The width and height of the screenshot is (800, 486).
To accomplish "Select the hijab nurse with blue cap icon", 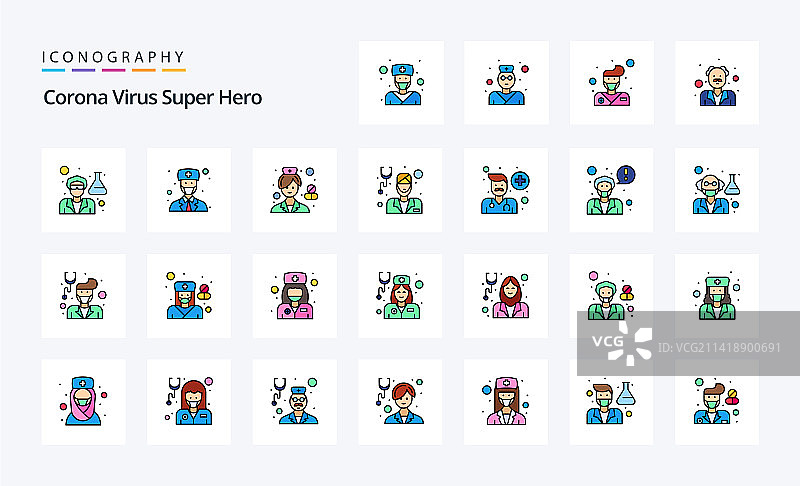I will coord(83,402).
